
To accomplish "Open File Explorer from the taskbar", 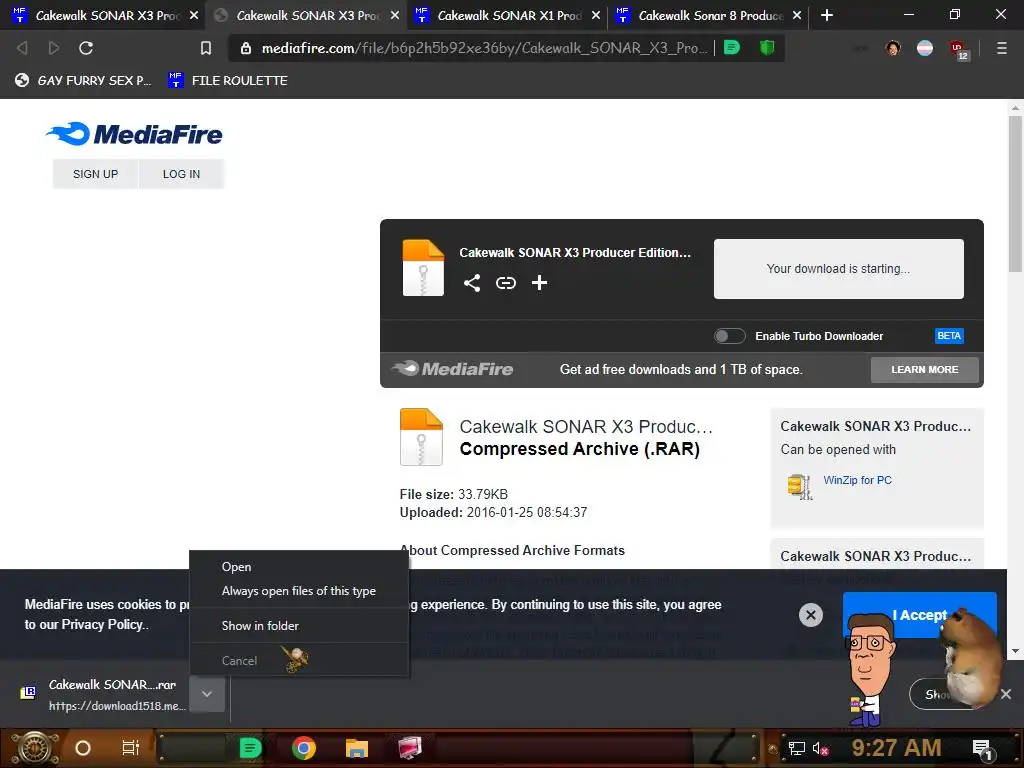I will [x=357, y=748].
